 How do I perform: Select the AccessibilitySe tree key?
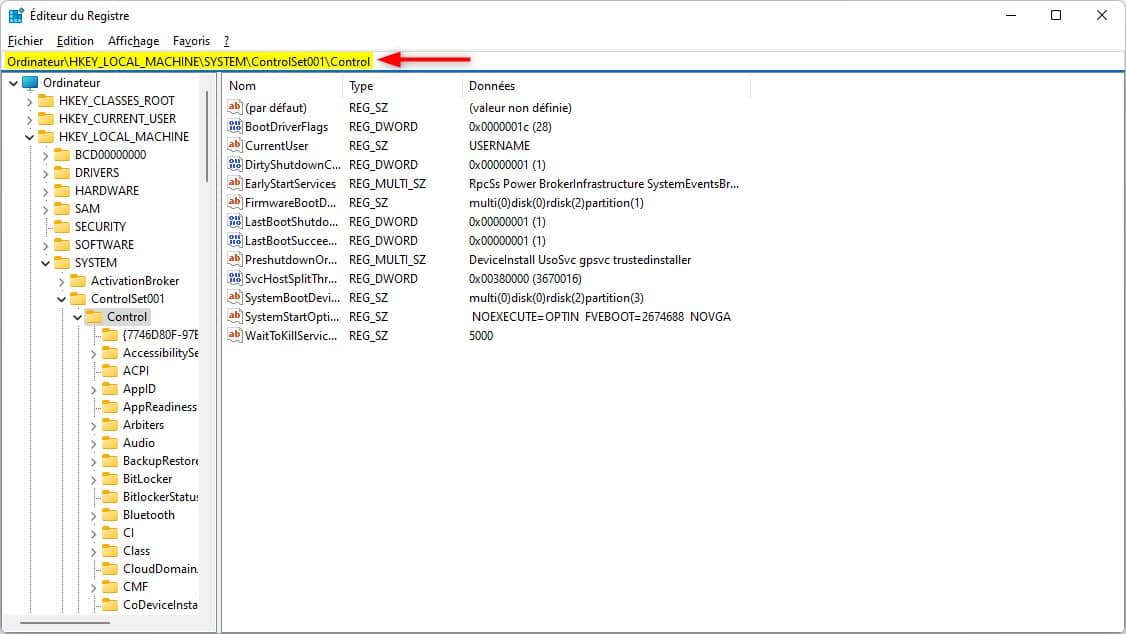click(x=160, y=353)
